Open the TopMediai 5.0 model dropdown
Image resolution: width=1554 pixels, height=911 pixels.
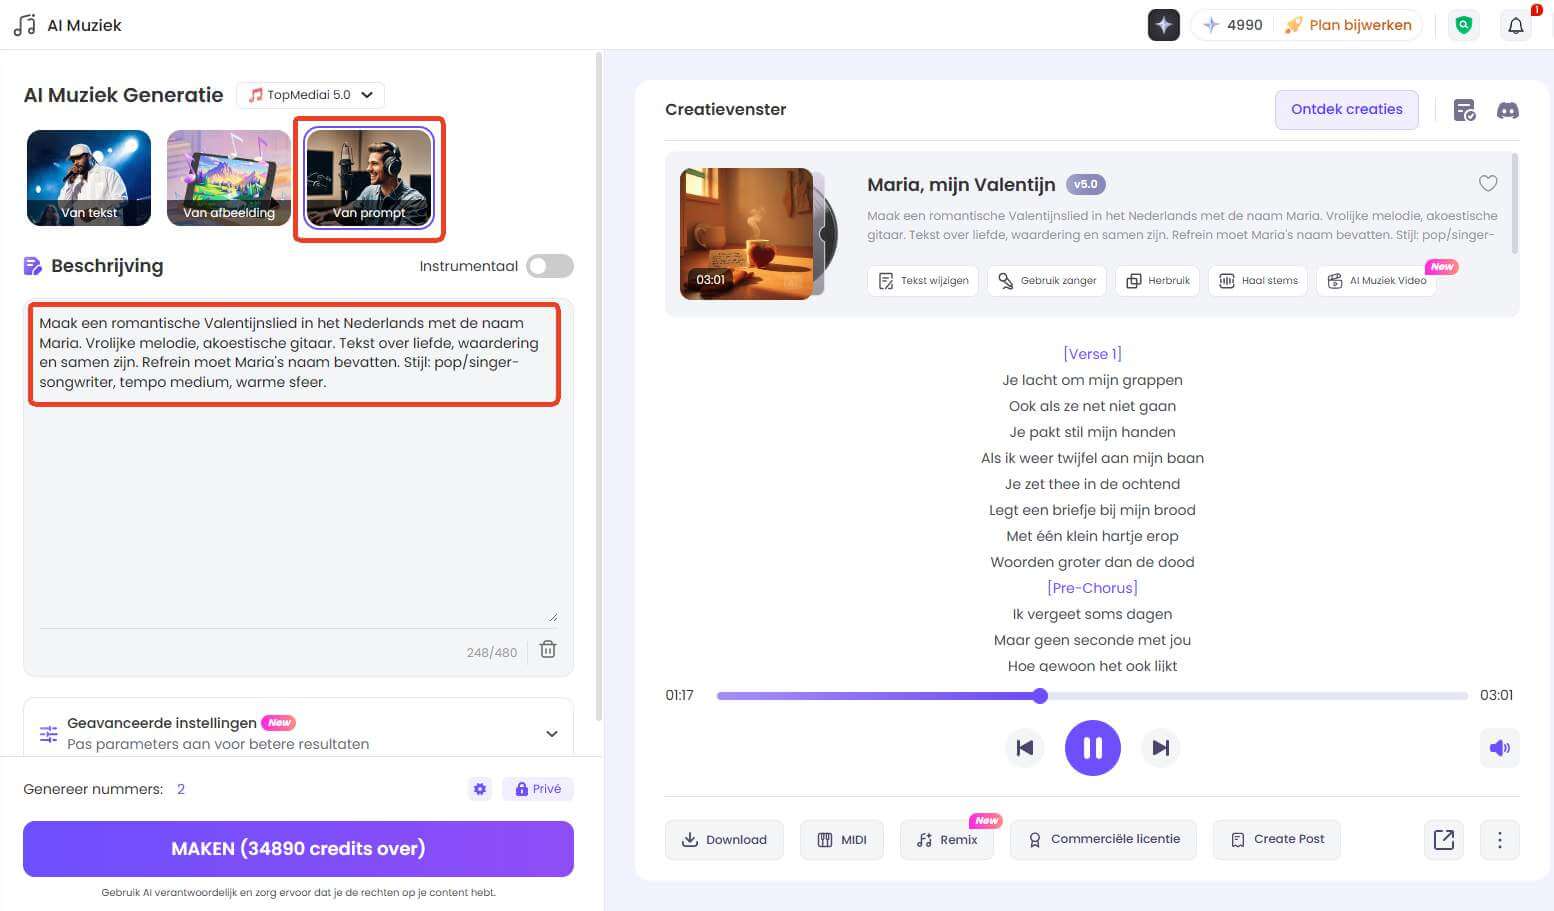click(310, 95)
